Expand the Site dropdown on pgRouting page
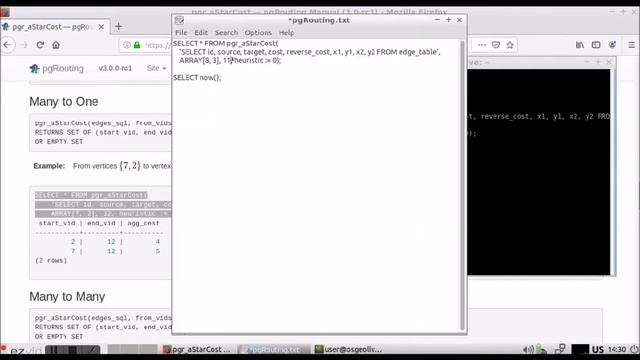 click(156, 68)
